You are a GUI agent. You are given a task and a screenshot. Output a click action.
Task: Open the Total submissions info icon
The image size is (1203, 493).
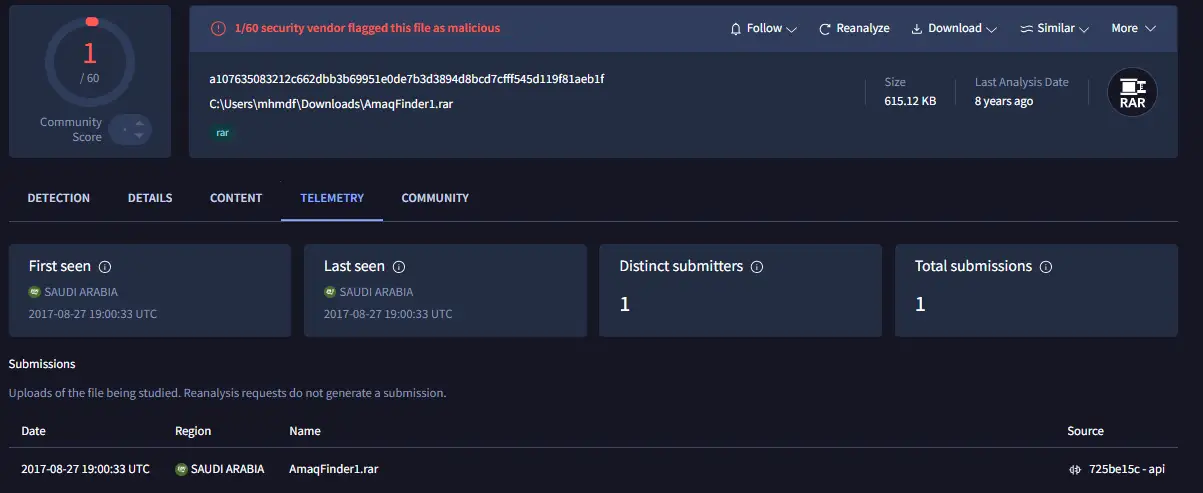tap(1046, 267)
